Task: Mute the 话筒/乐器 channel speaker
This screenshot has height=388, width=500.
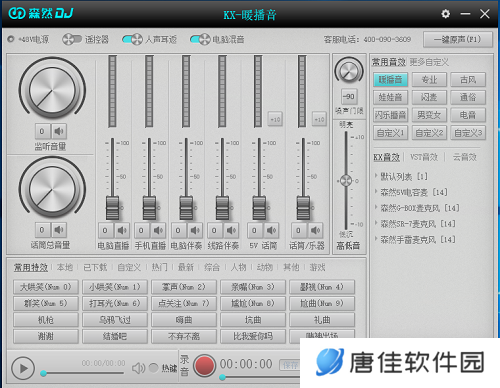Action: click(x=315, y=230)
